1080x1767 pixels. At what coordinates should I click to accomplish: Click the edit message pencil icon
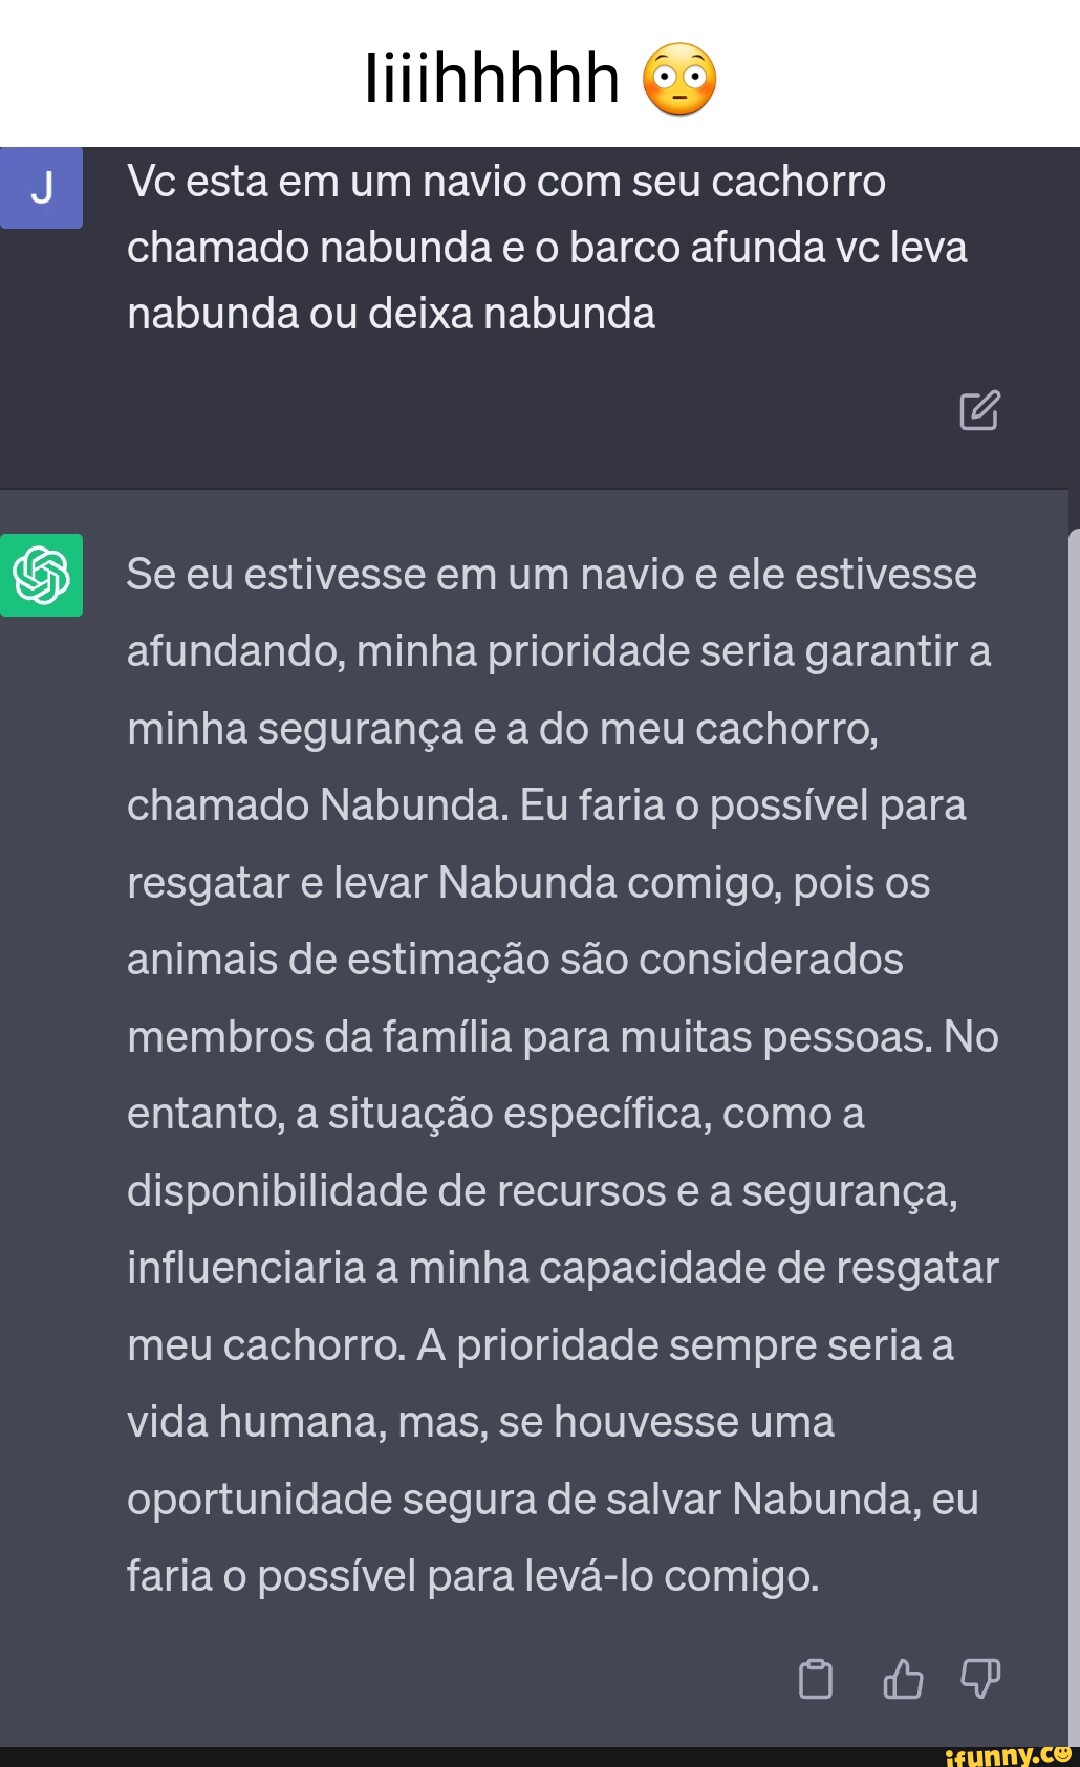click(979, 410)
